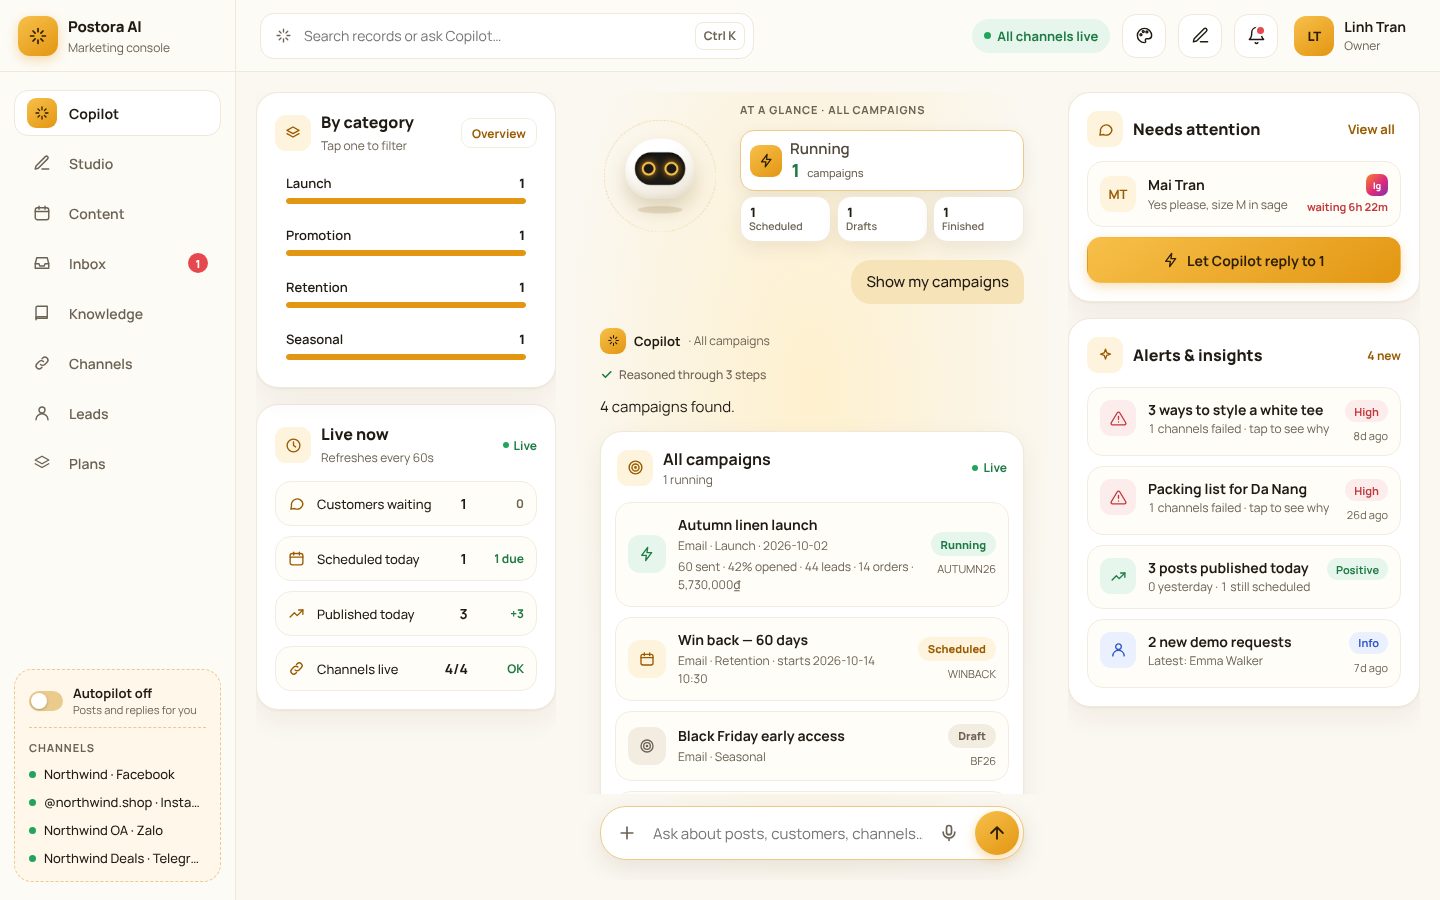The width and height of the screenshot is (1440, 900).
Task: Open the theme palette icon
Action: click(x=1144, y=36)
